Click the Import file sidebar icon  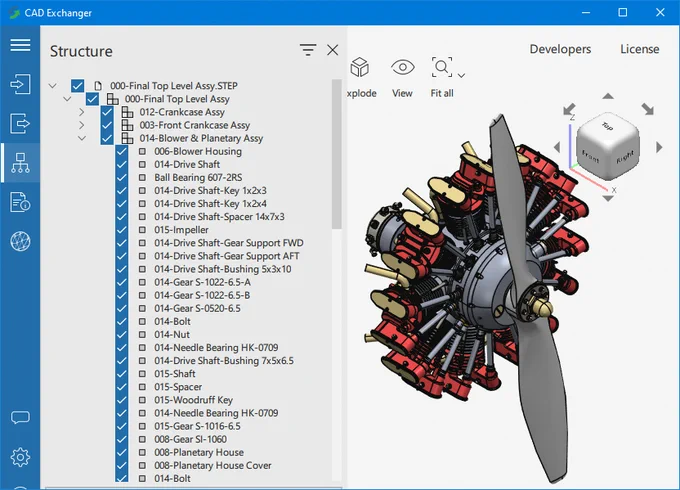pos(20,84)
